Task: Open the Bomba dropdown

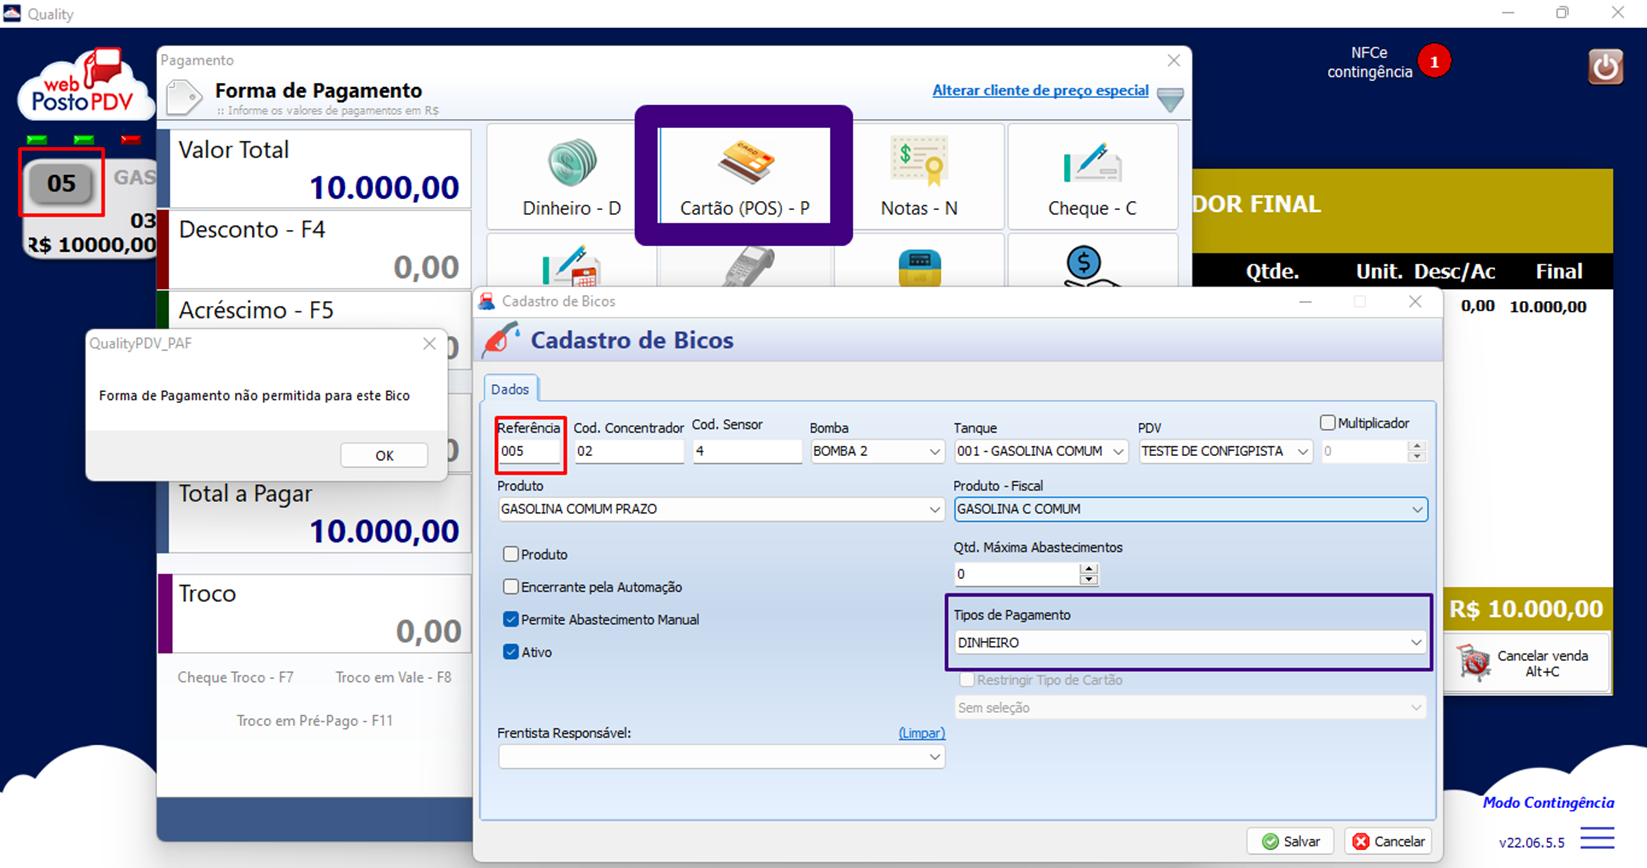Action: 876,451
